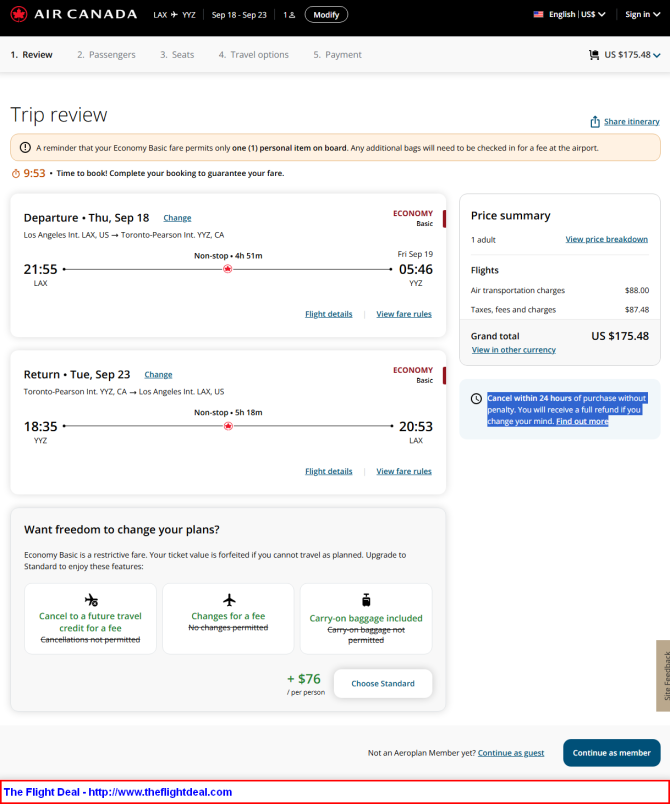Image resolution: width=670 pixels, height=804 pixels.
Task: Click the departure flight maple leaf marker
Action: click(228, 269)
